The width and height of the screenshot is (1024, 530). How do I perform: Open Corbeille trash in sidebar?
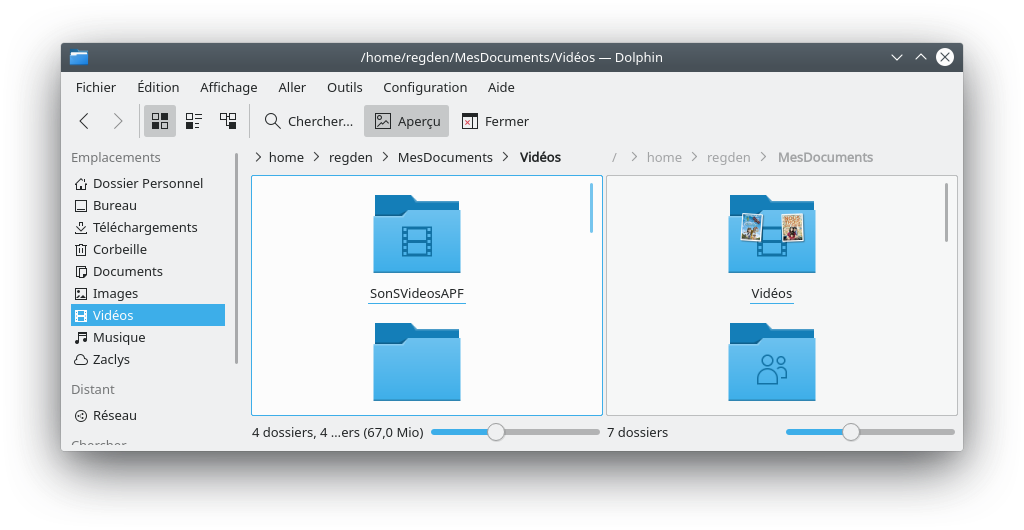click(x=119, y=249)
